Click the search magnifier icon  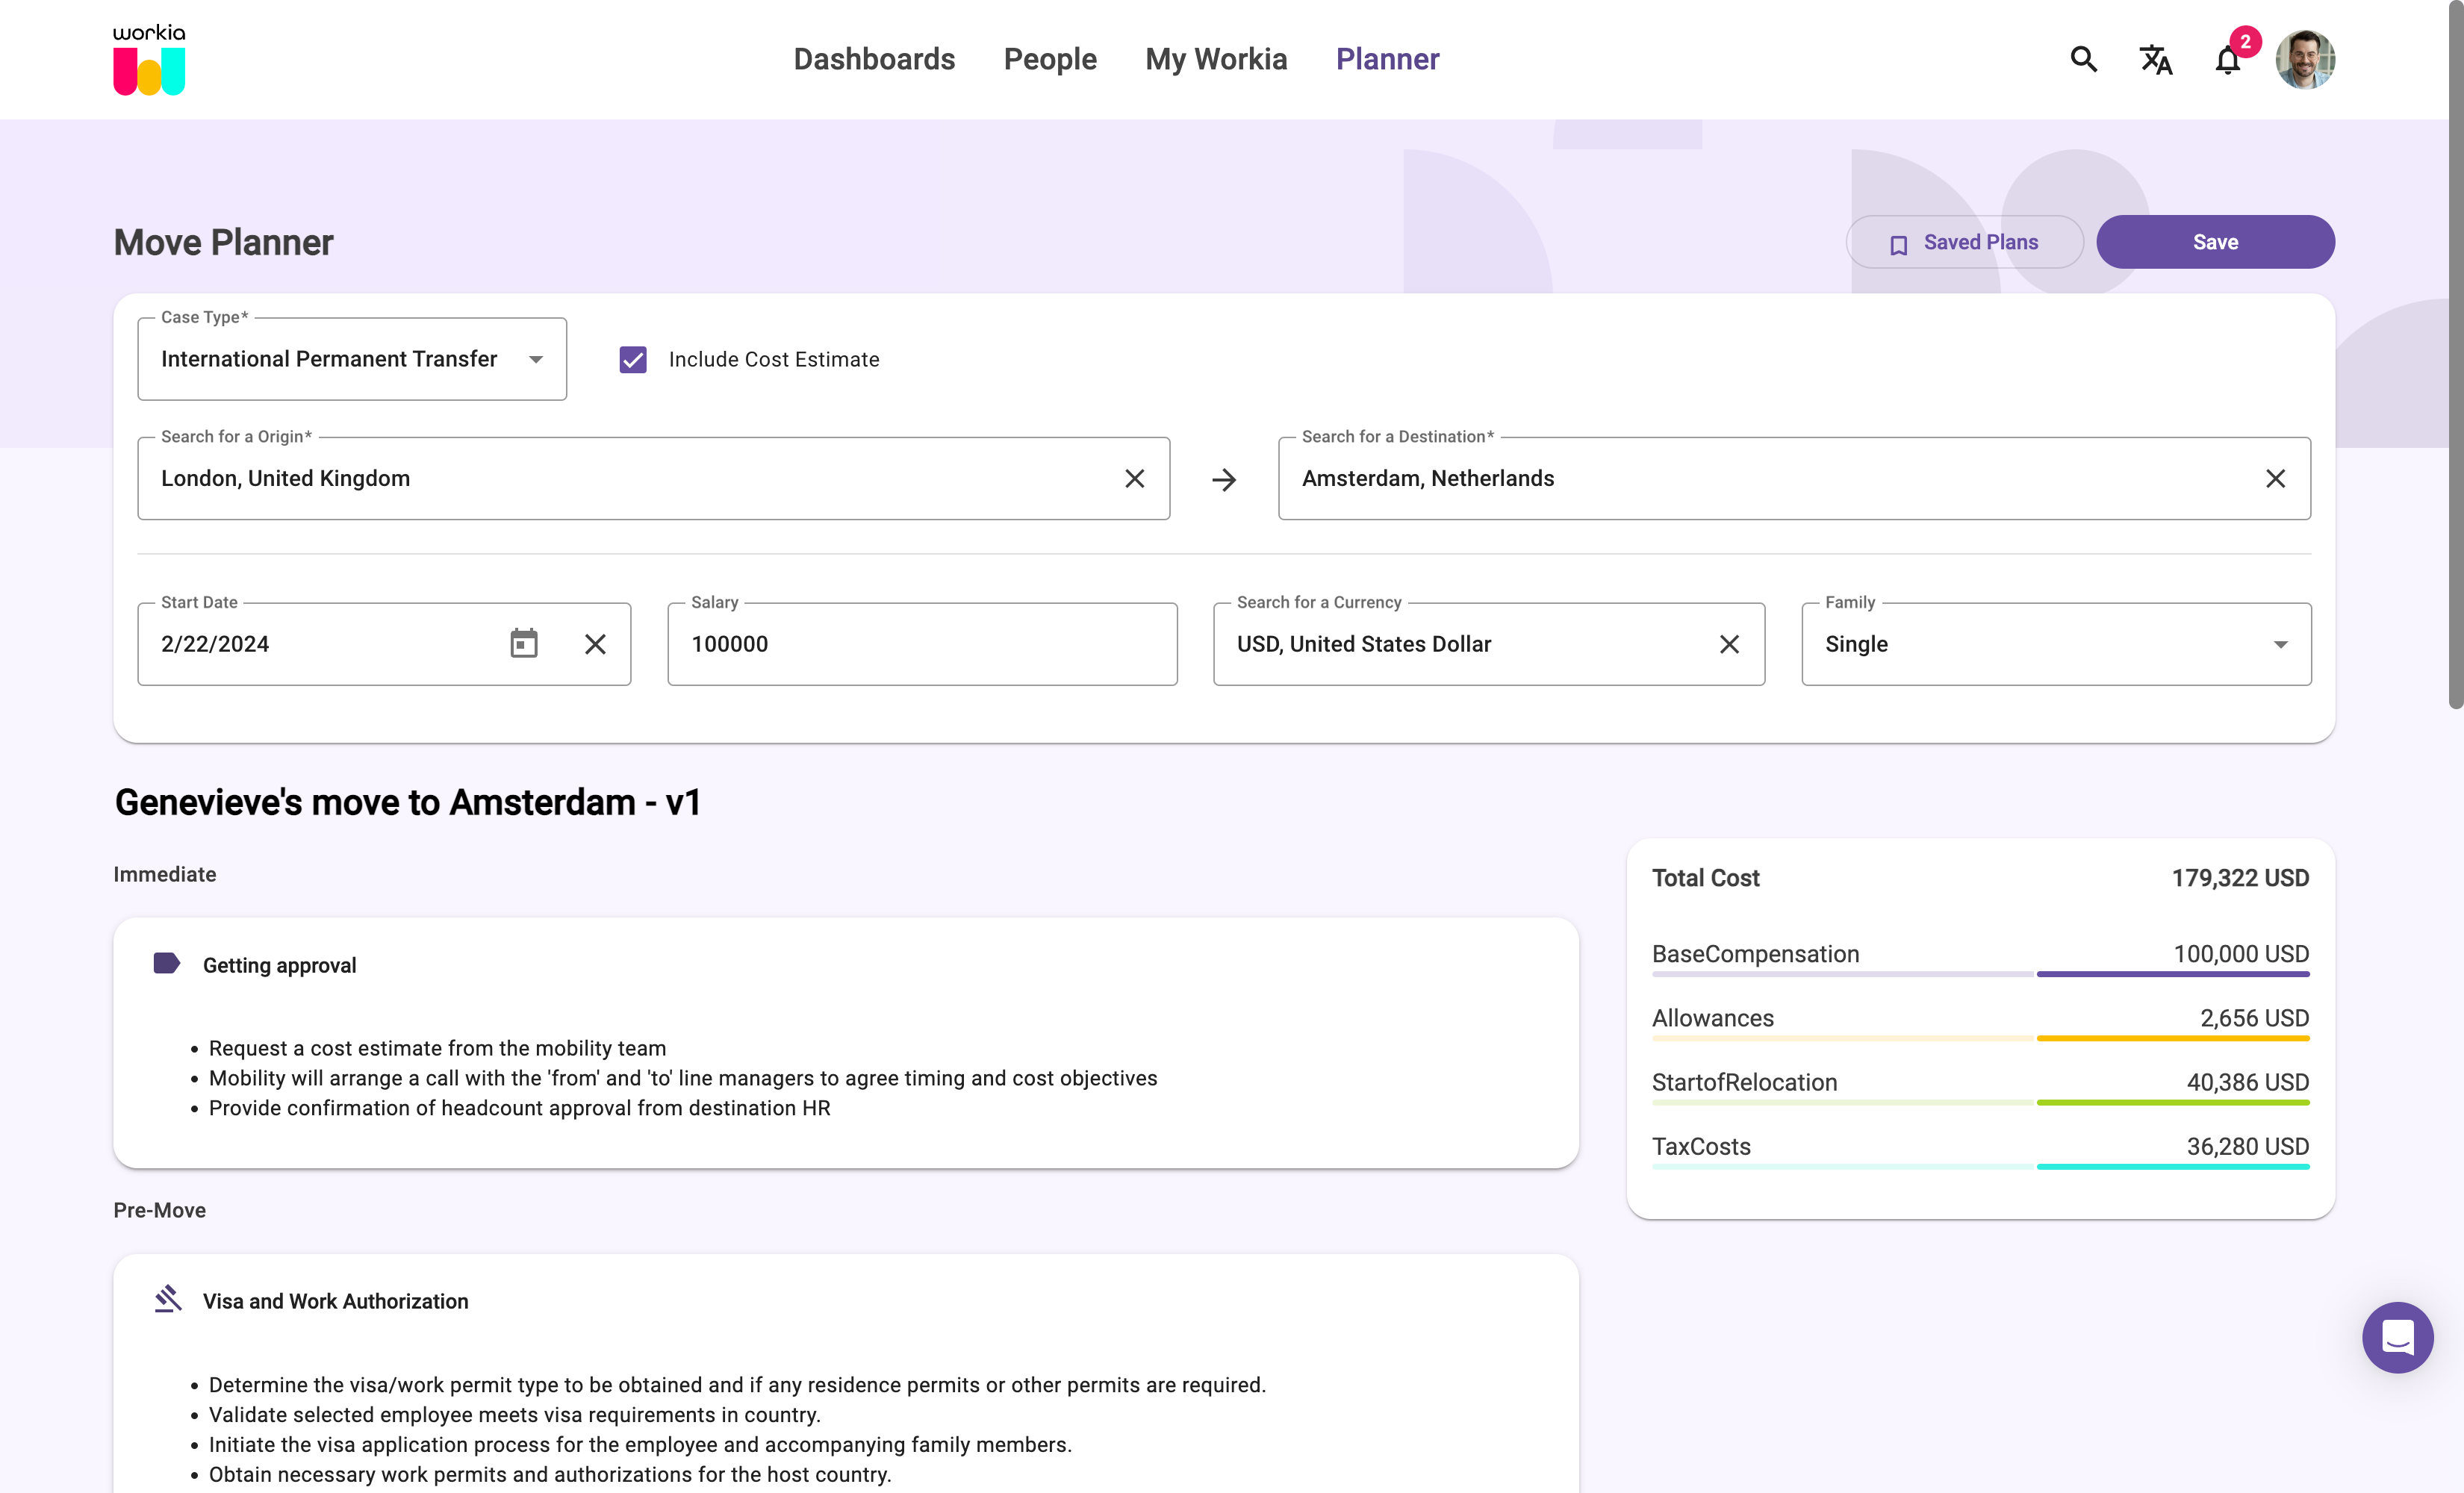coord(2085,58)
